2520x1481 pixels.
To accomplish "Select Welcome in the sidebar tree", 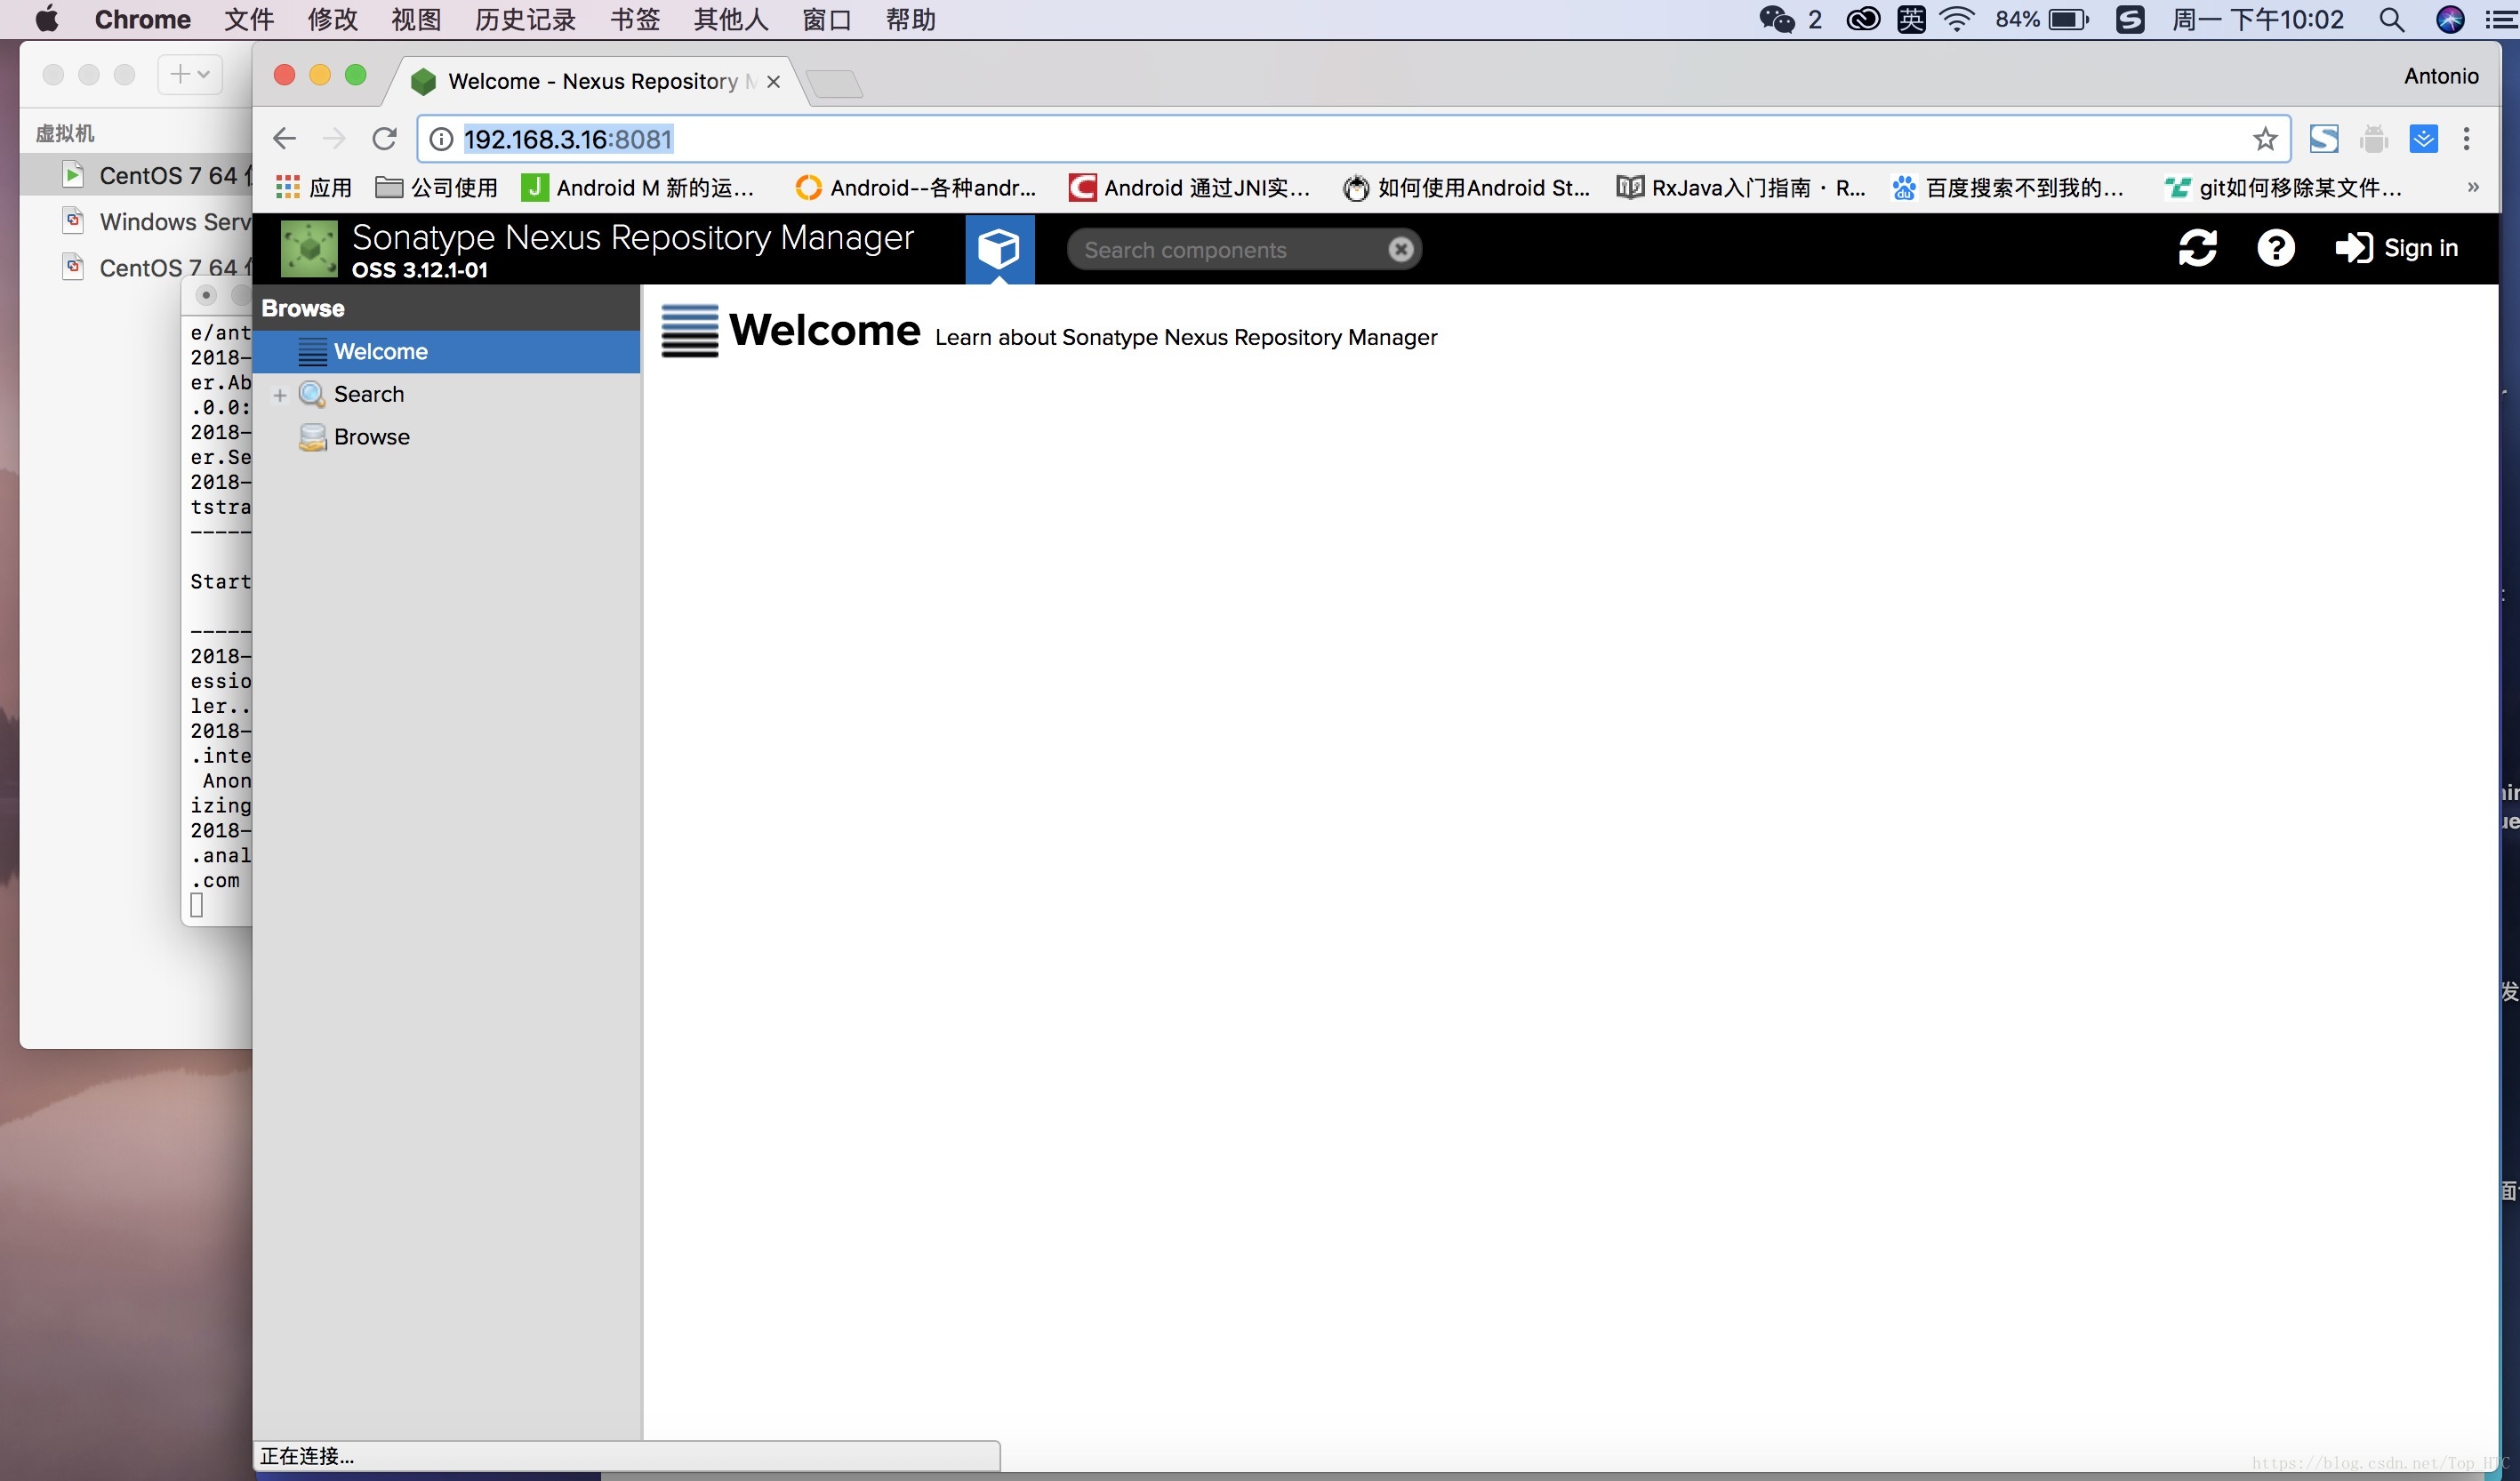I will point(380,352).
